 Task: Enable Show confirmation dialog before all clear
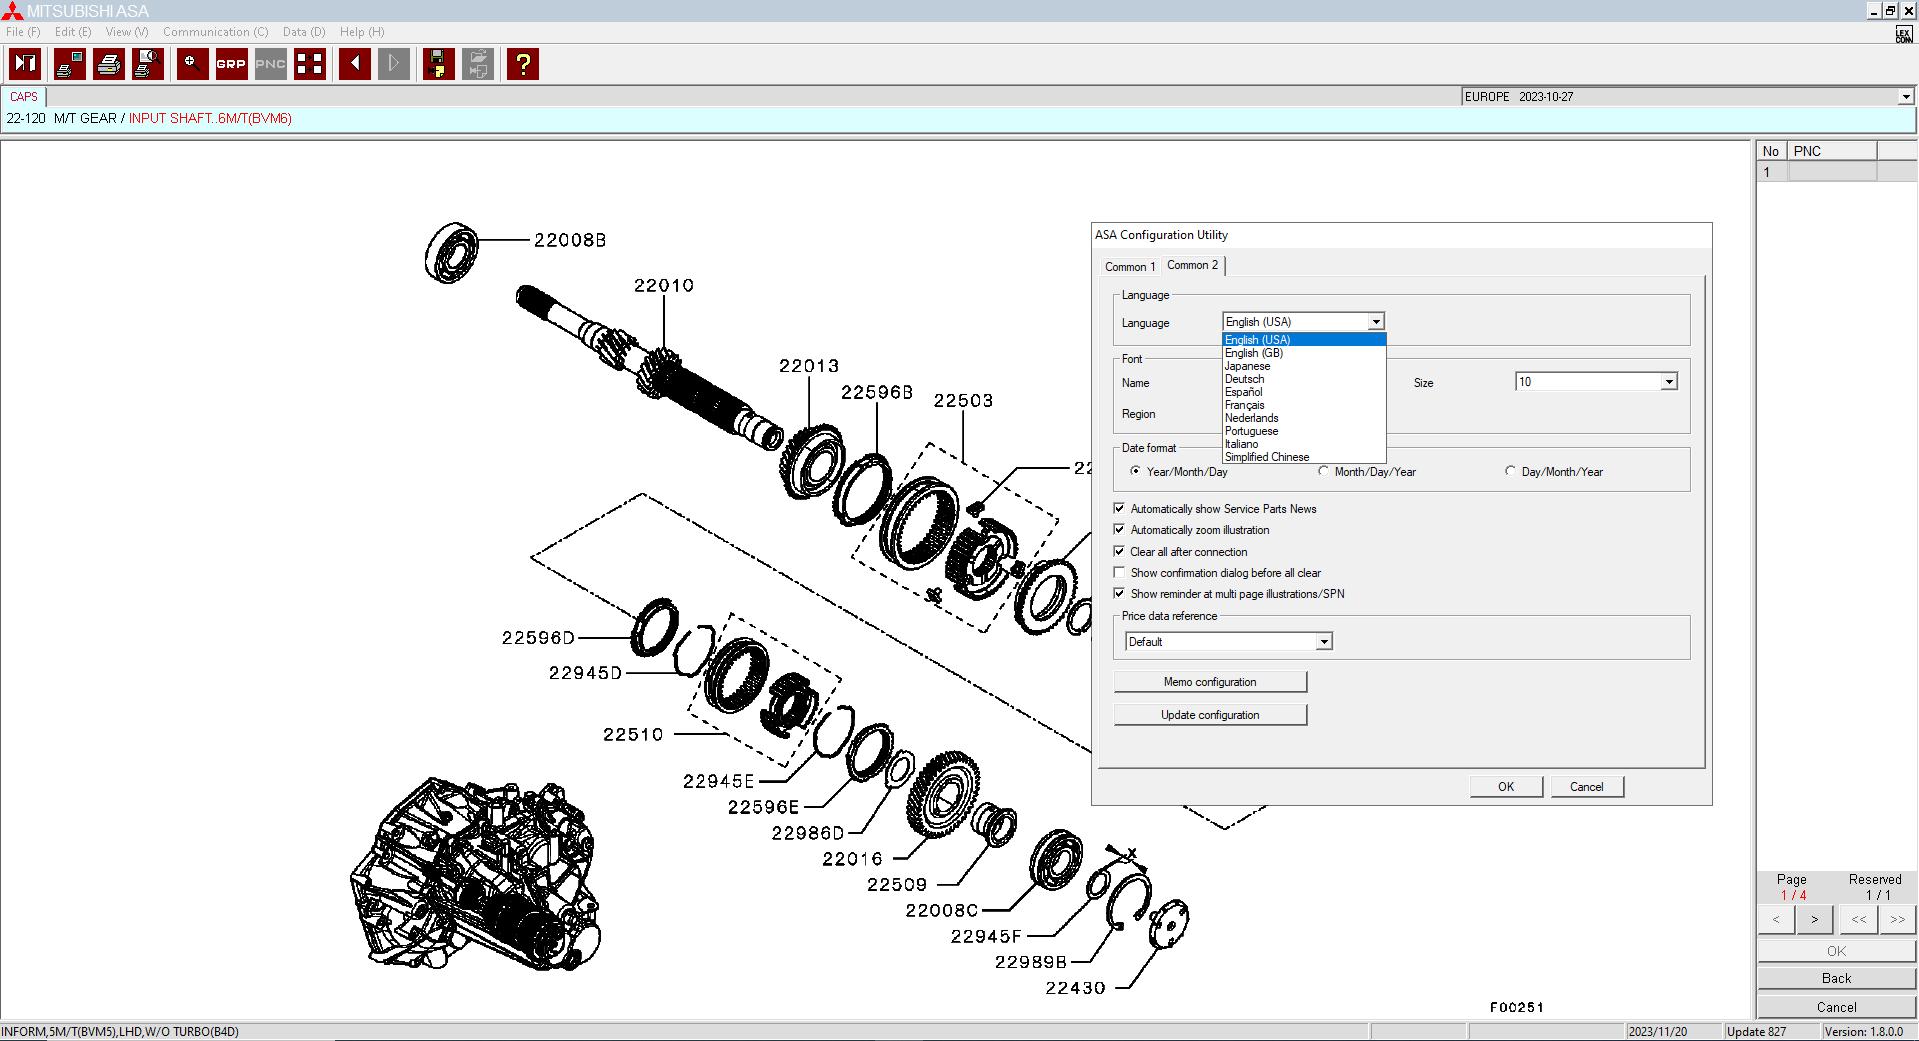1120,572
